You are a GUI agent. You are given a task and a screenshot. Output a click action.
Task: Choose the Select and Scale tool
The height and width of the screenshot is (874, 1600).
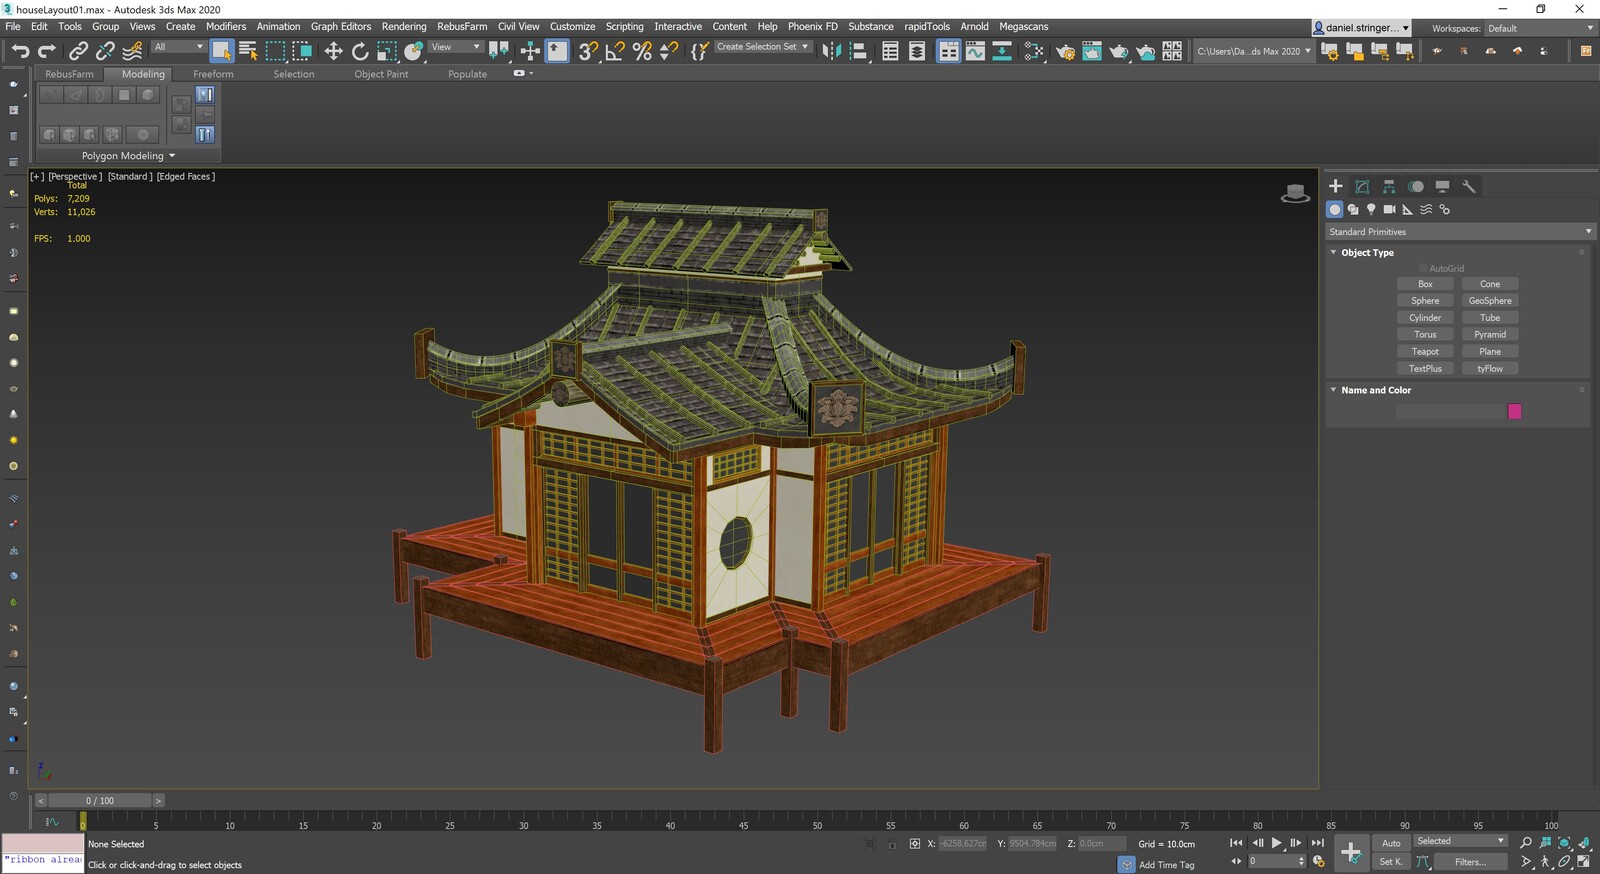point(387,51)
